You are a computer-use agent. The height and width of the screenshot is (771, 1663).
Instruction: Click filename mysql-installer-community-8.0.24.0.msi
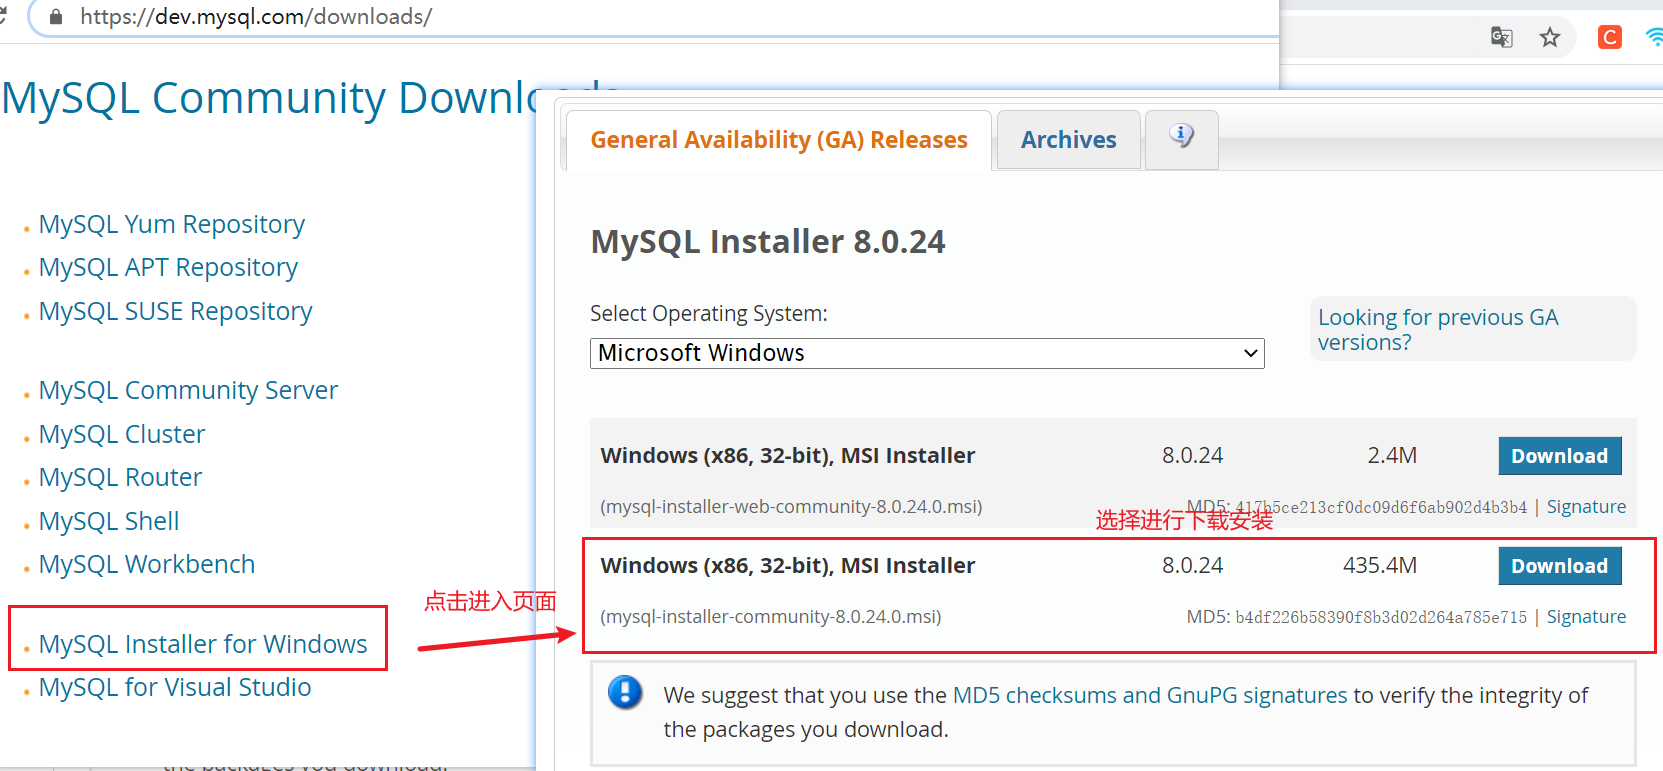pyautogui.click(x=771, y=617)
